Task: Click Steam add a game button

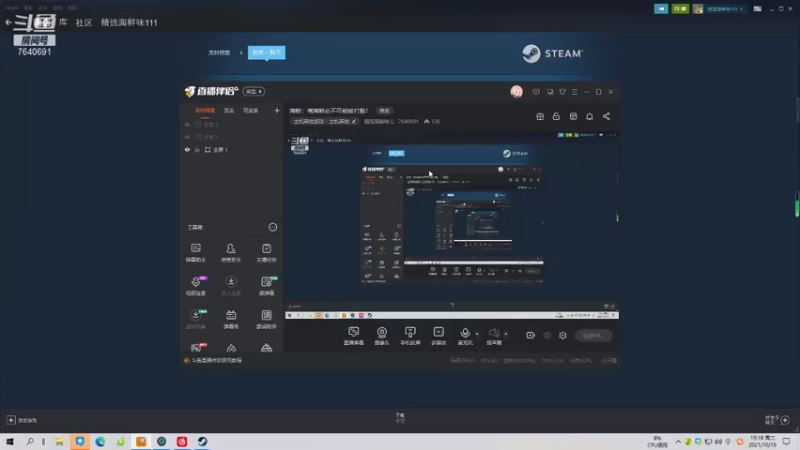Action: [x=21, y=420]
